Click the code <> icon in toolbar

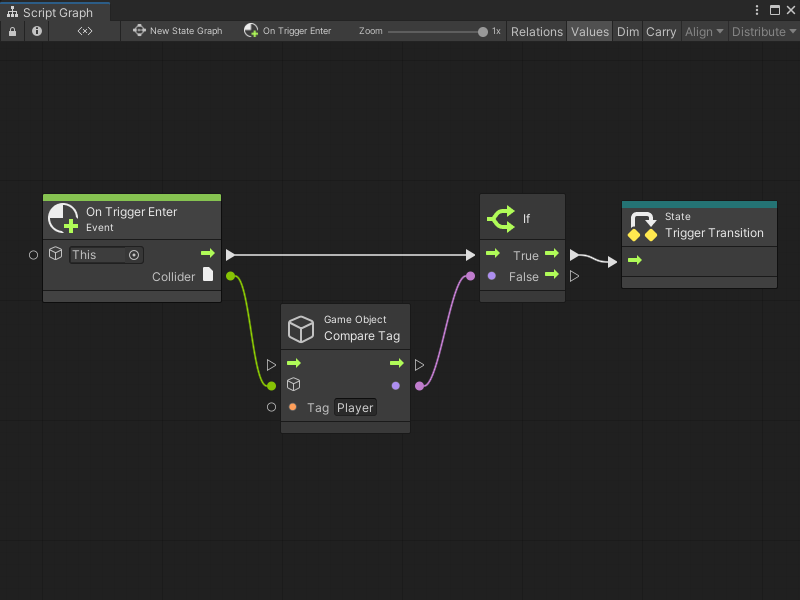coord(84,31)
